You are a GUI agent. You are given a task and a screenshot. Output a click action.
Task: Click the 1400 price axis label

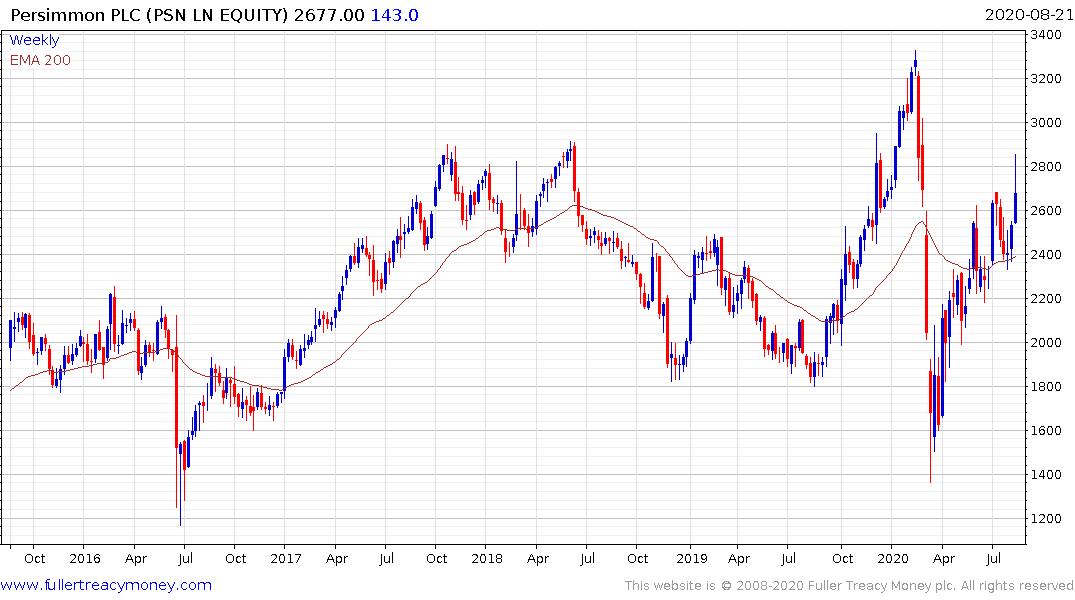coord(1046,475)
